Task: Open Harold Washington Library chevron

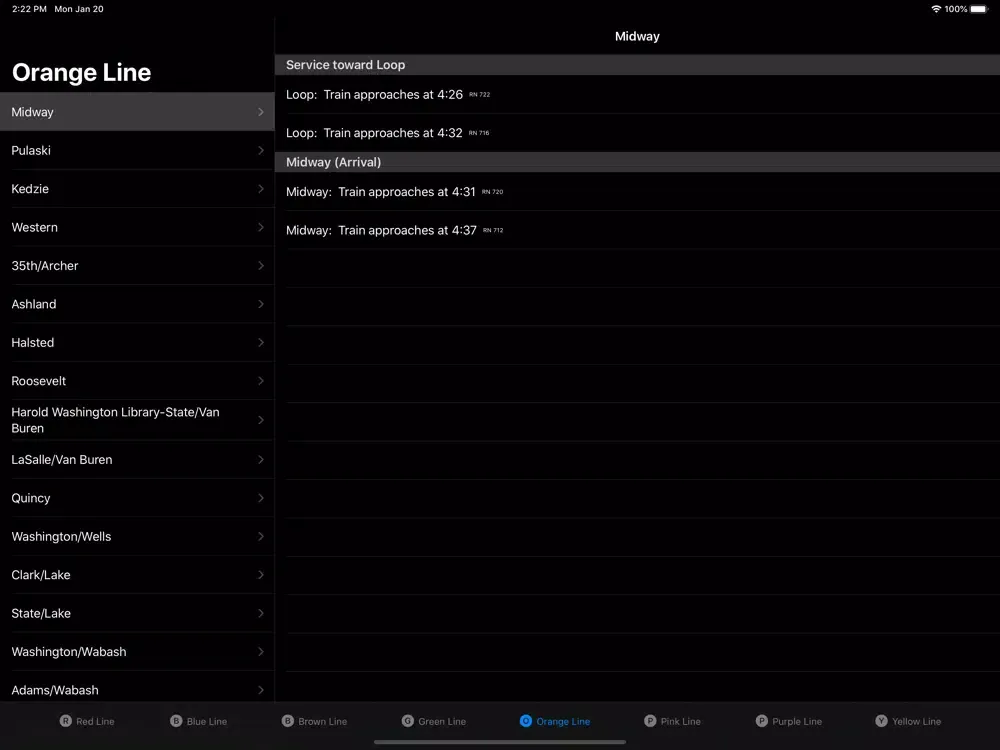Action: click(x=261, y=420)
